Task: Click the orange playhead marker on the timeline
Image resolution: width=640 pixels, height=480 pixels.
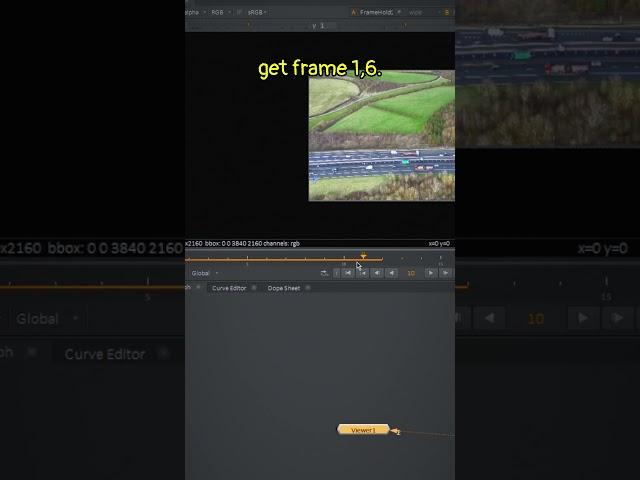Action: pos(363,256)
